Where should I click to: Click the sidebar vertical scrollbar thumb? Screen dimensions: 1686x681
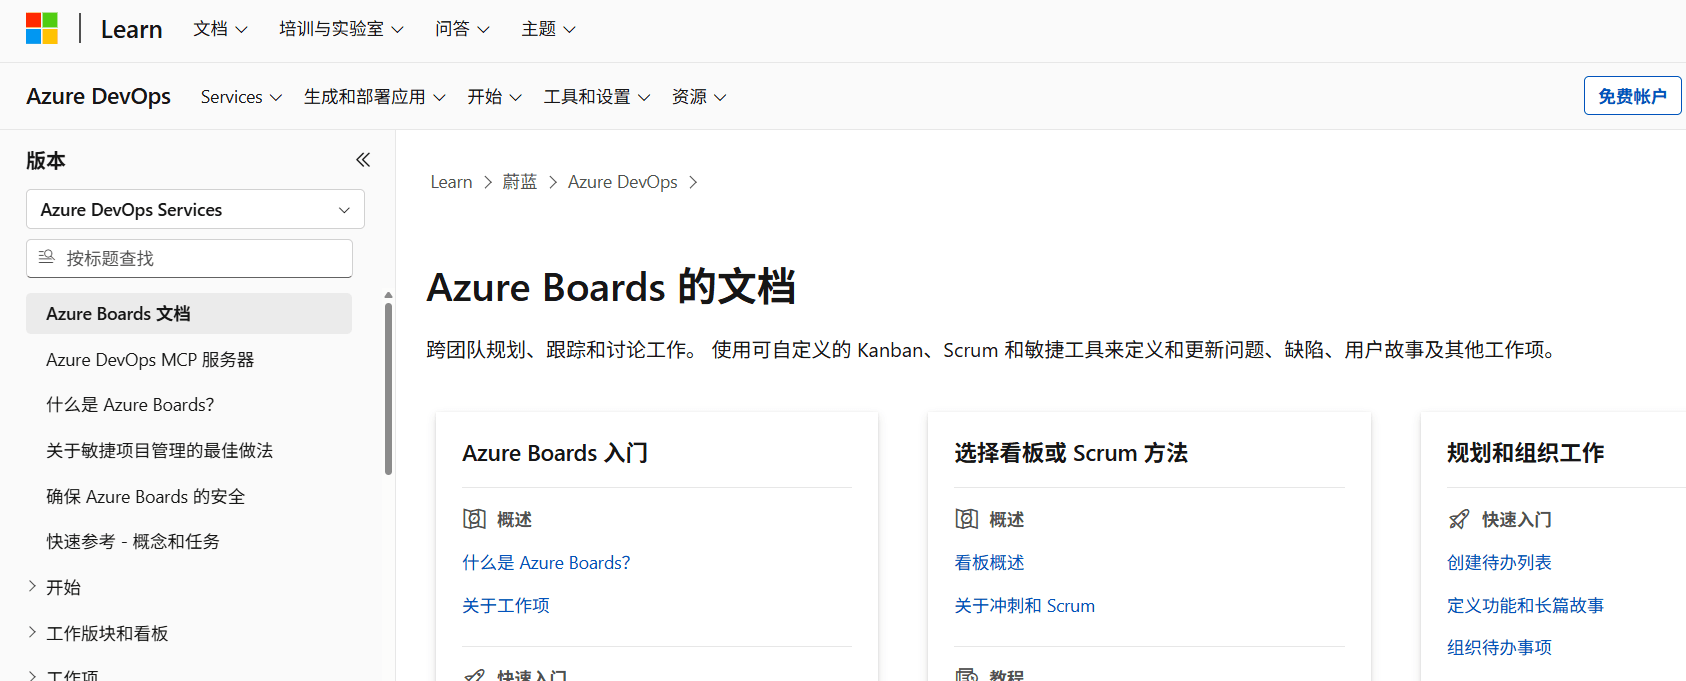point(388,388)
